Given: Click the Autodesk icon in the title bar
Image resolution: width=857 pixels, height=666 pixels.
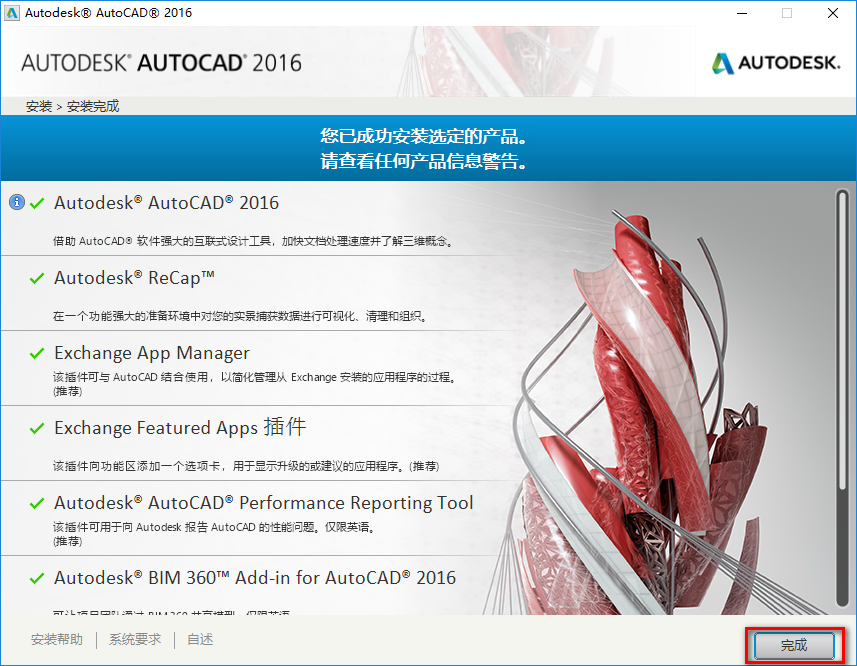Looking at the screenshot, I should click(14, 13).
